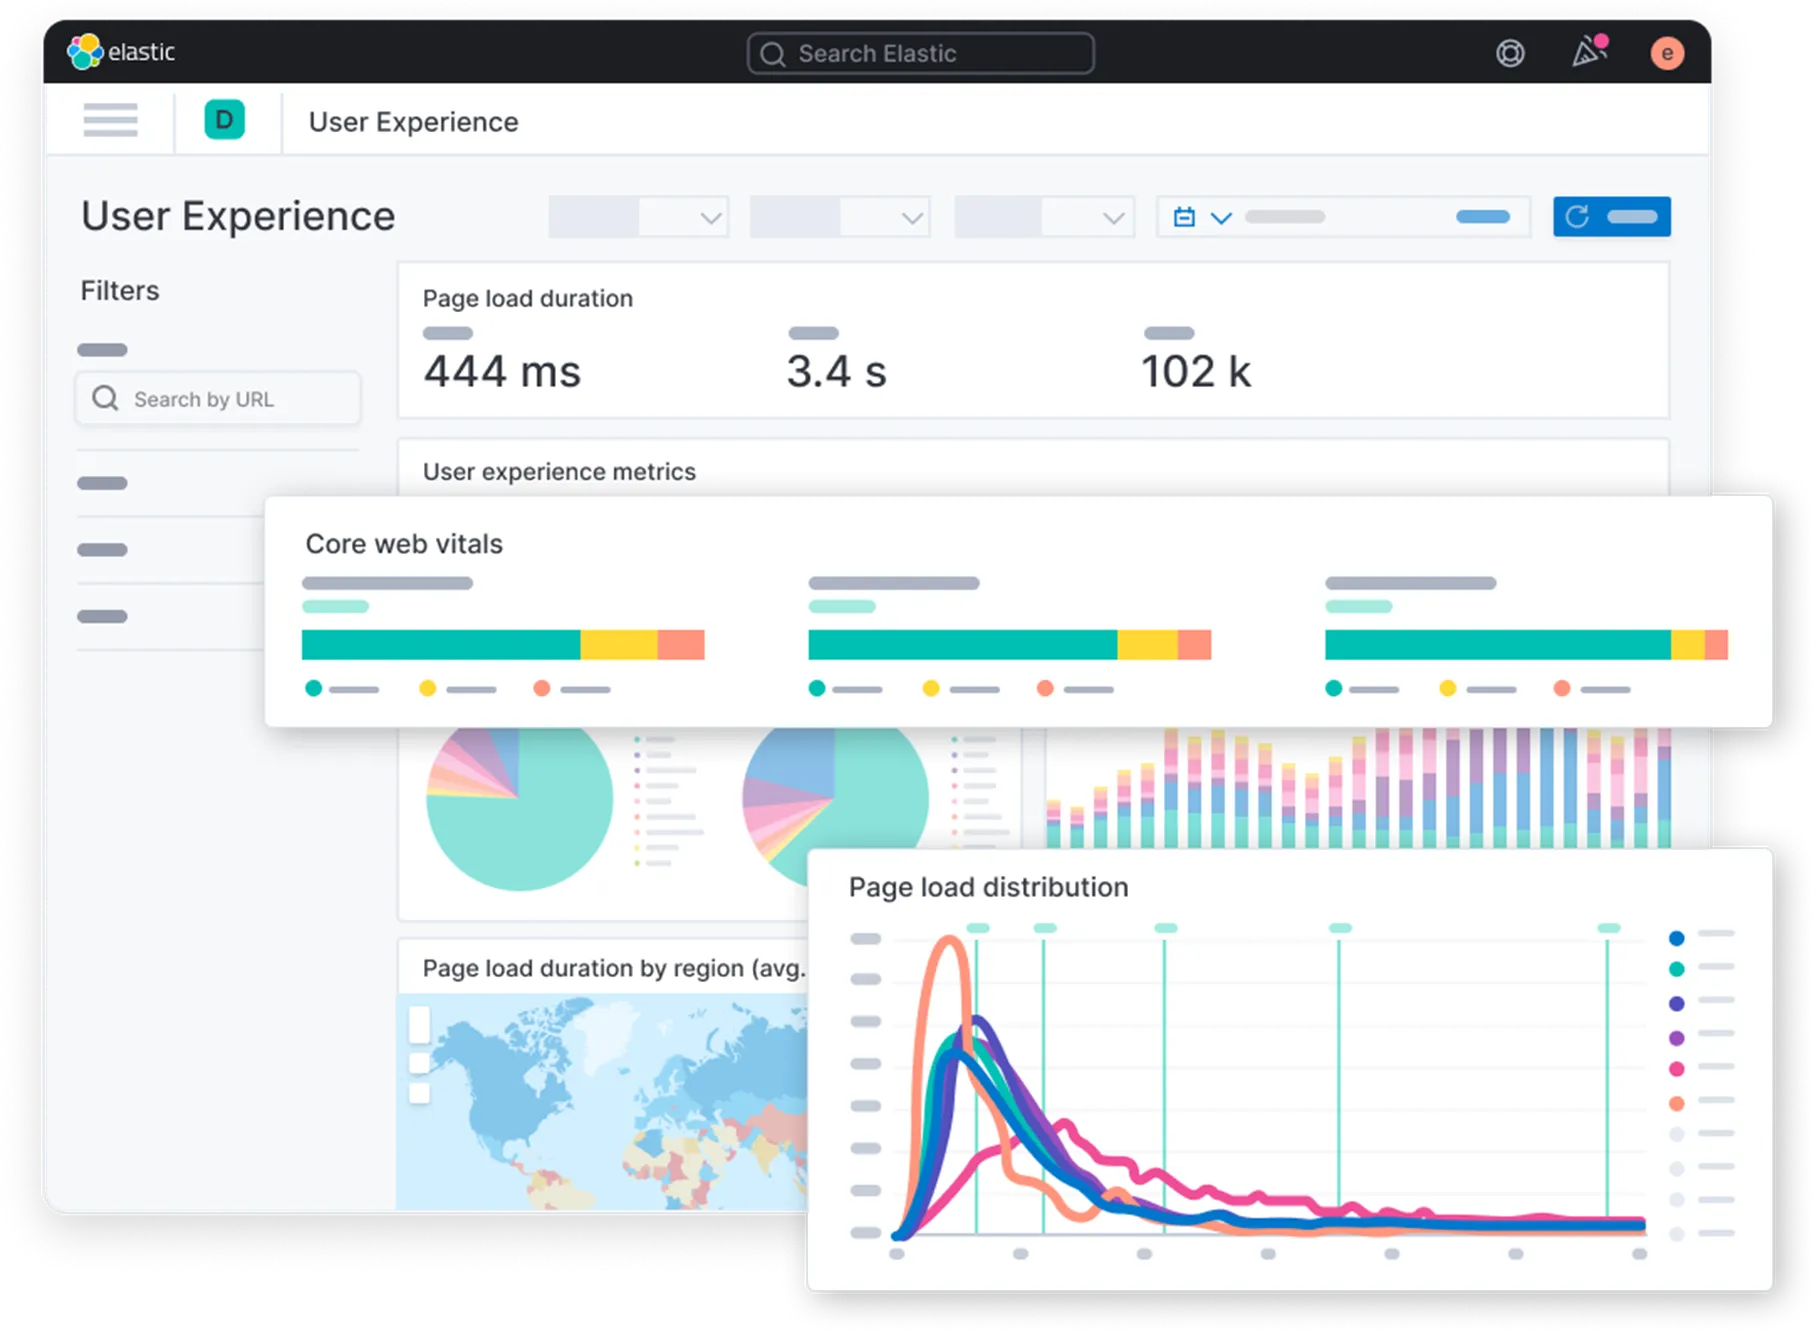Screen dimensions: 1812x1333
Task: Click the User Experience breadcrumb
Action: tap(413, 122)
